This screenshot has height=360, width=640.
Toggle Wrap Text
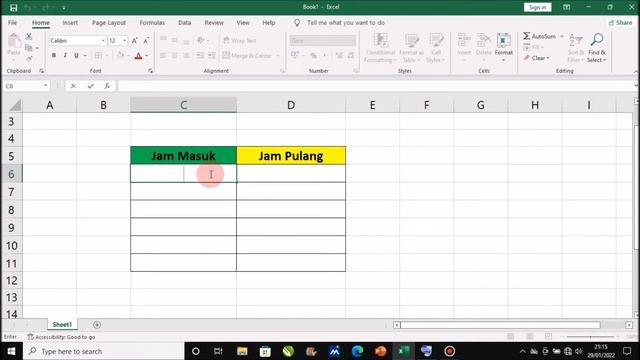[240, 40]
